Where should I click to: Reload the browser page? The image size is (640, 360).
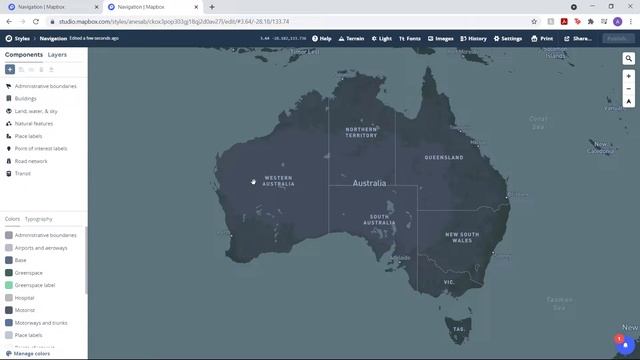[x=36, y=22]
